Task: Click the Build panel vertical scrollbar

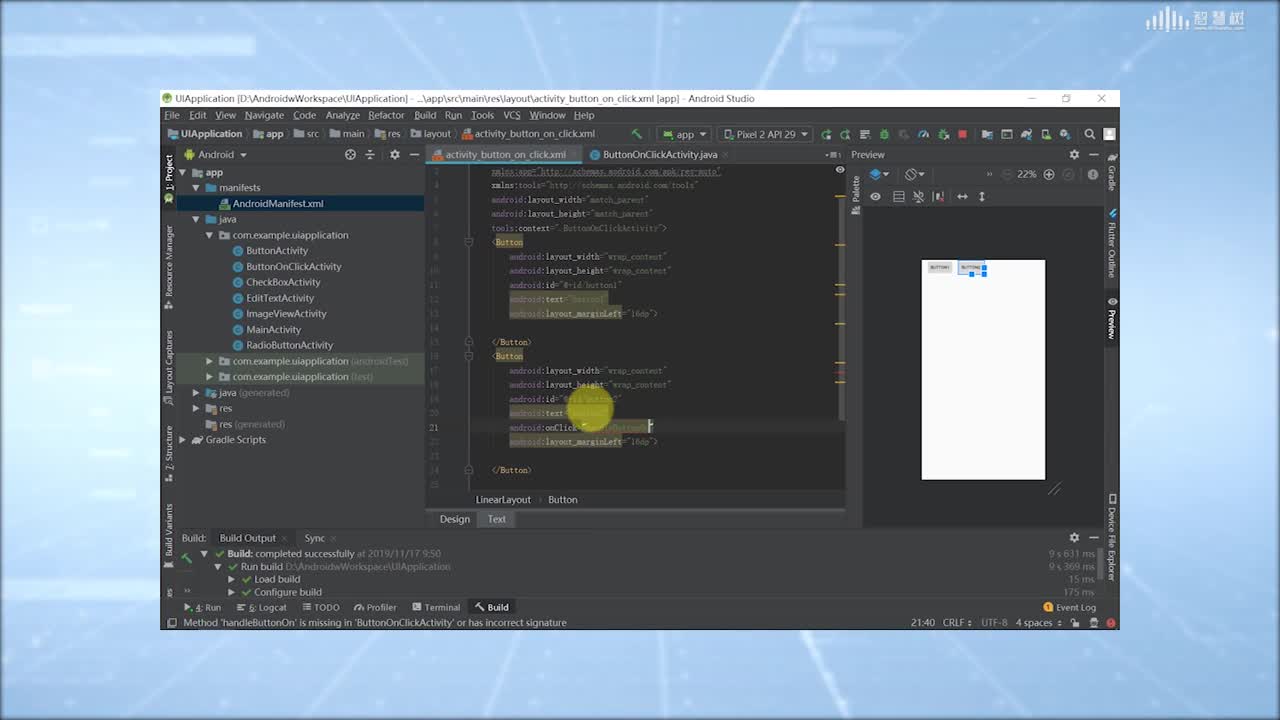Action: [1102, 565]
